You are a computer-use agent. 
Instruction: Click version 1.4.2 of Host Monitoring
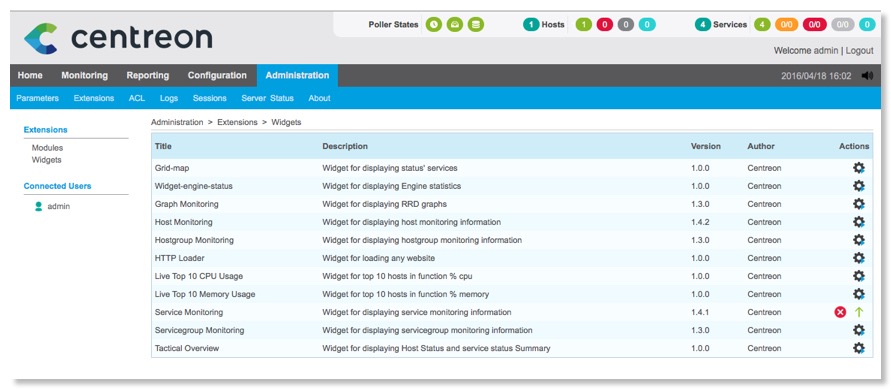(x=700, y=222)
